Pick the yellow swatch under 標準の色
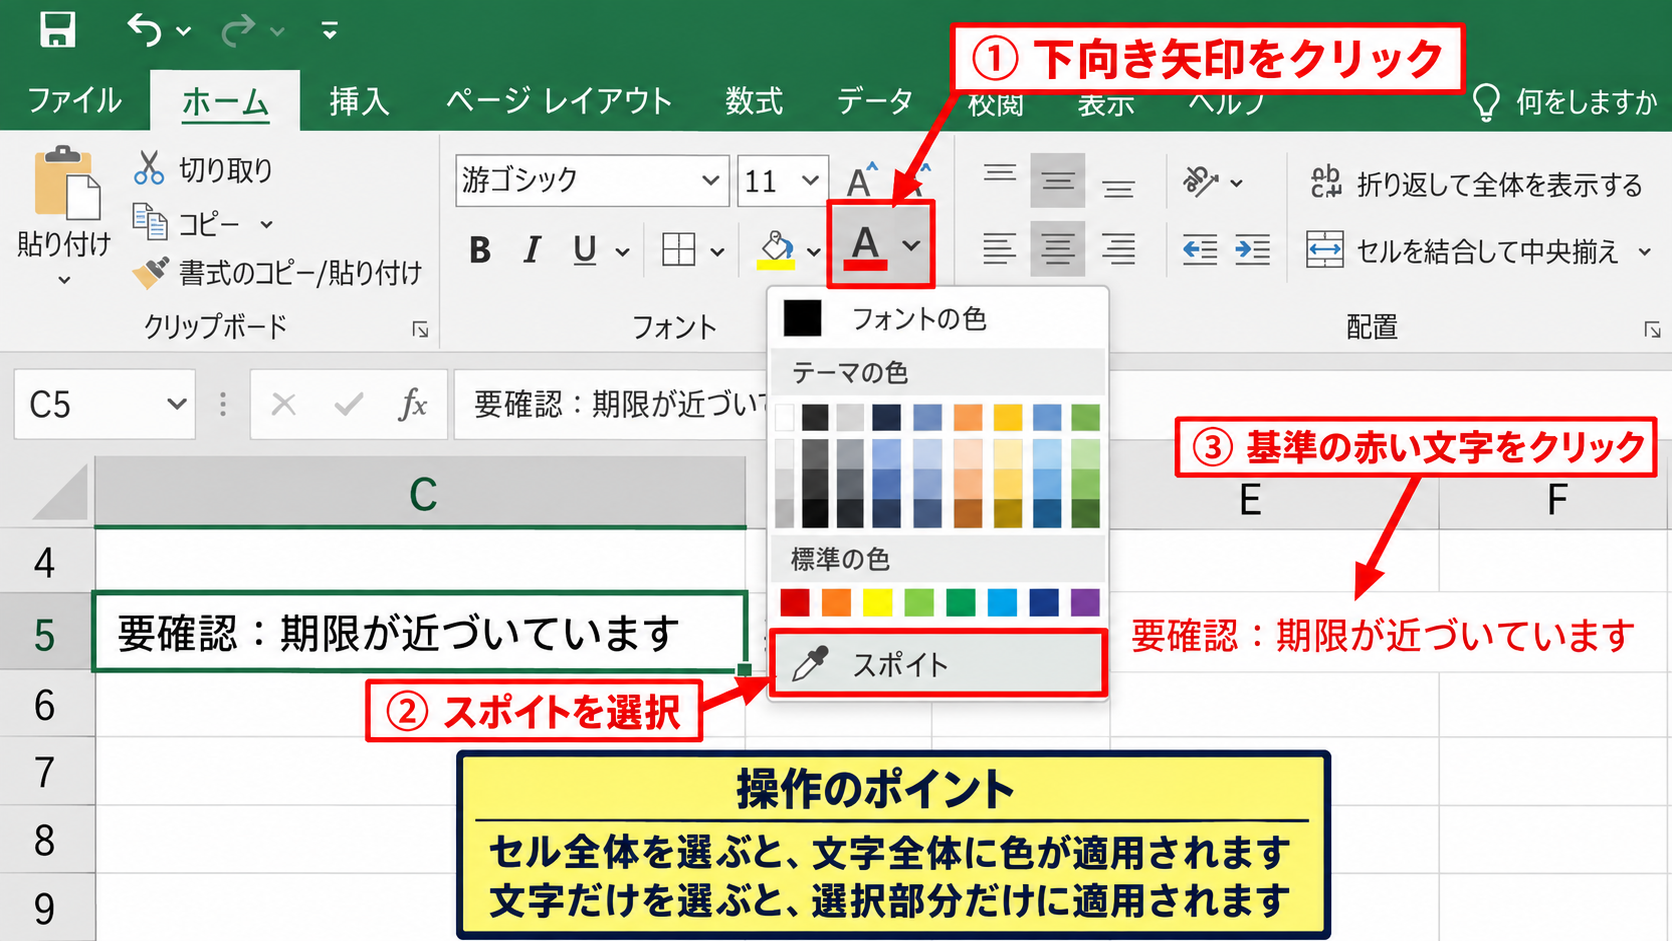 pyautogui.click(x=878, y=602)
